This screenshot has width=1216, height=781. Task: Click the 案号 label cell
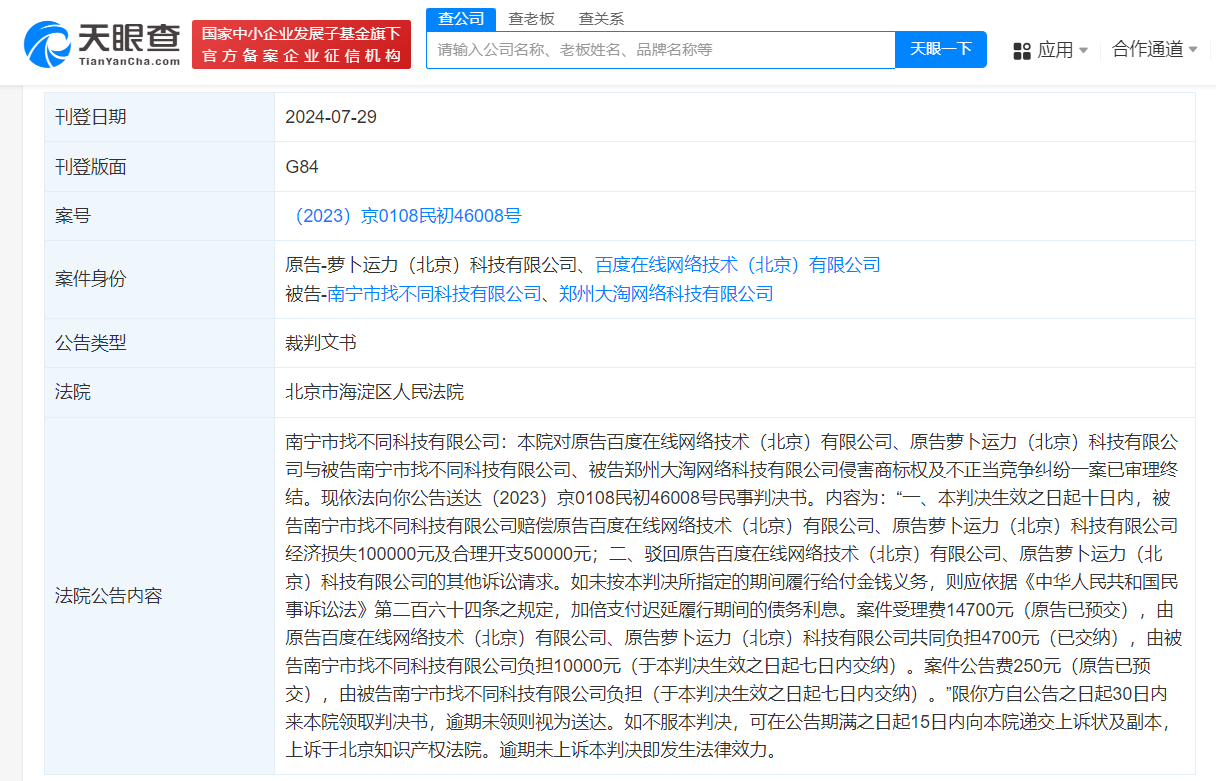[160, 216]
